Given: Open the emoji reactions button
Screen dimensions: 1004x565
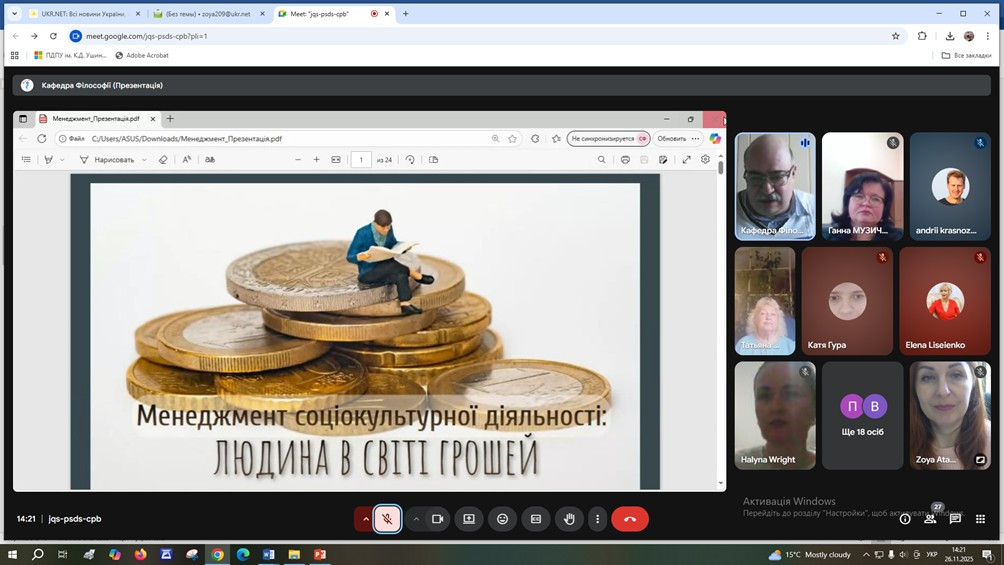Looking at the screenshot, I should [503, 519].
